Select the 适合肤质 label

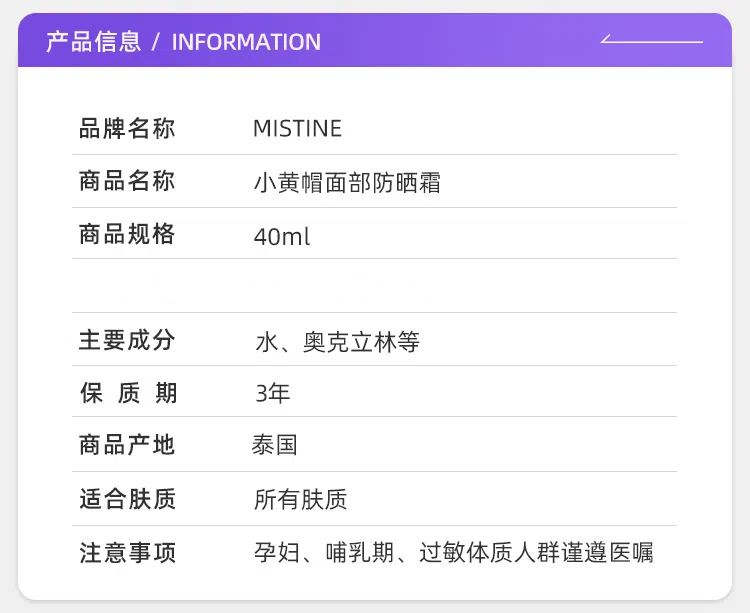tap(127, 499)
